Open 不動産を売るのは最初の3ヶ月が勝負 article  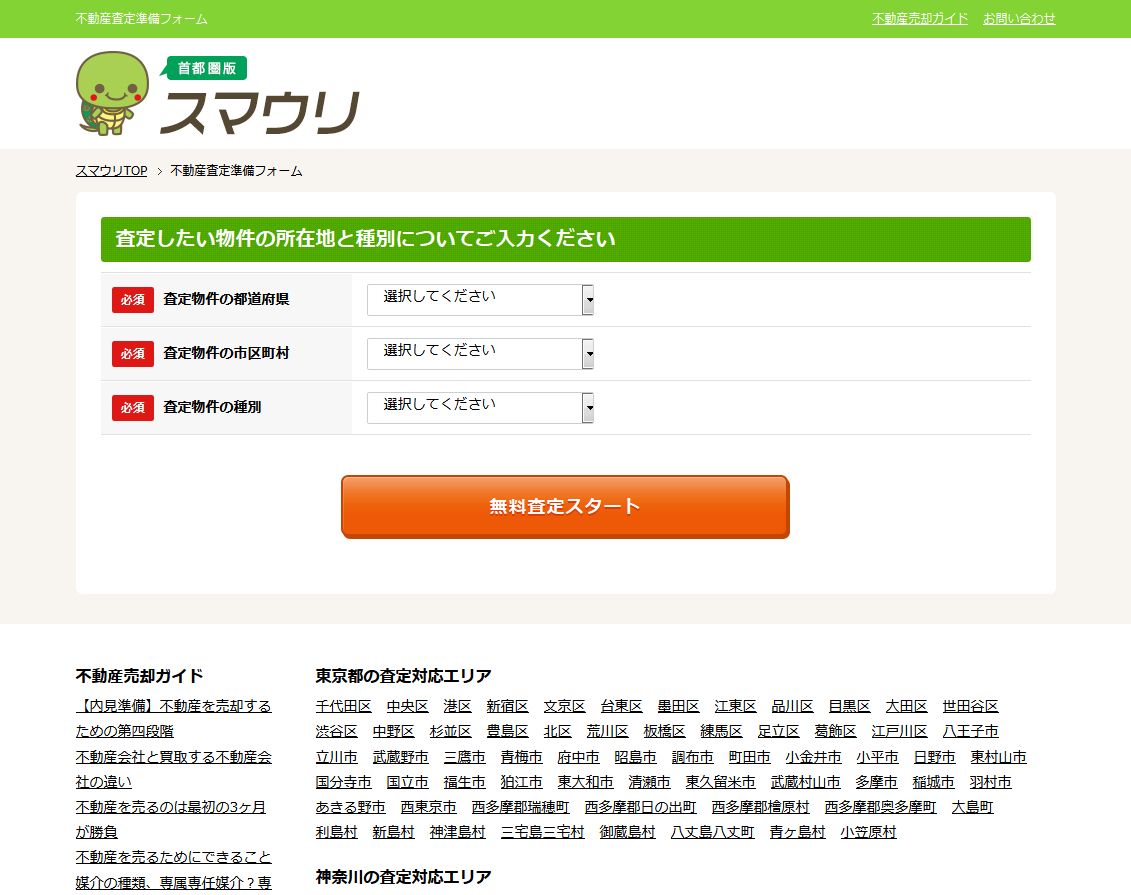[x=171, y=819]
